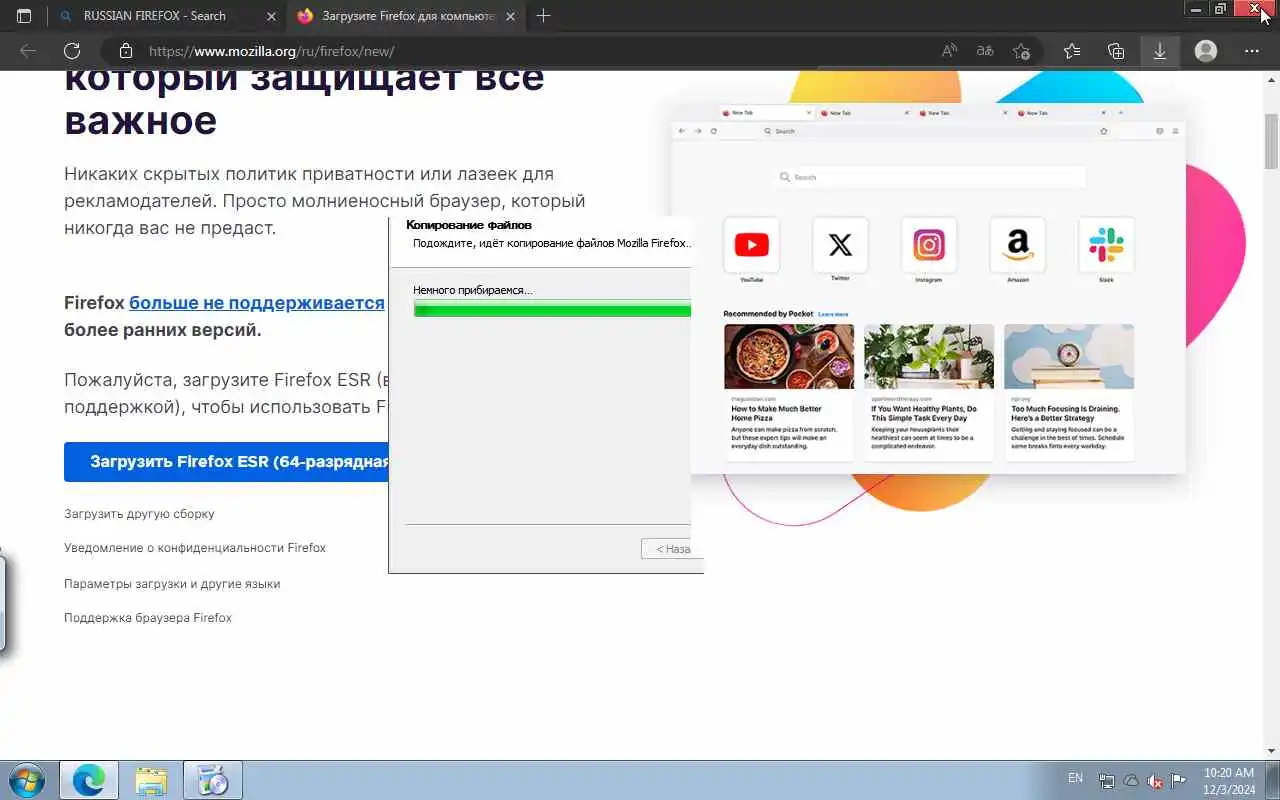This screenshot has height=800, width=1280.
Task: Go back to previous page
Action: [28, 51]
